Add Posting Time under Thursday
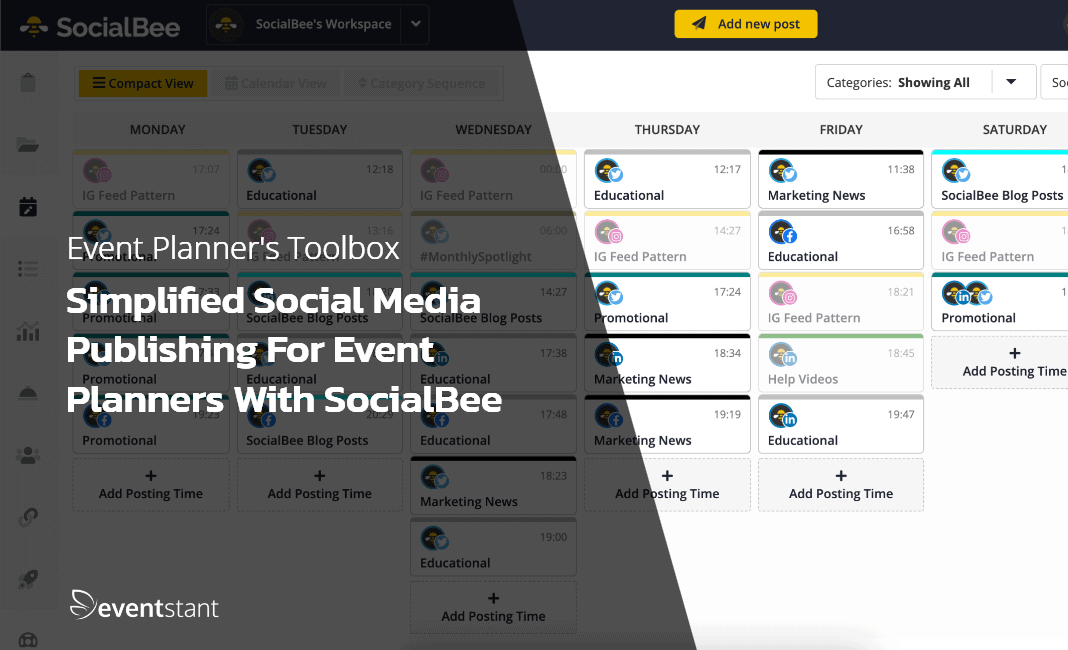The width and height of the screenshot is (1068, 650). [667, 484]
